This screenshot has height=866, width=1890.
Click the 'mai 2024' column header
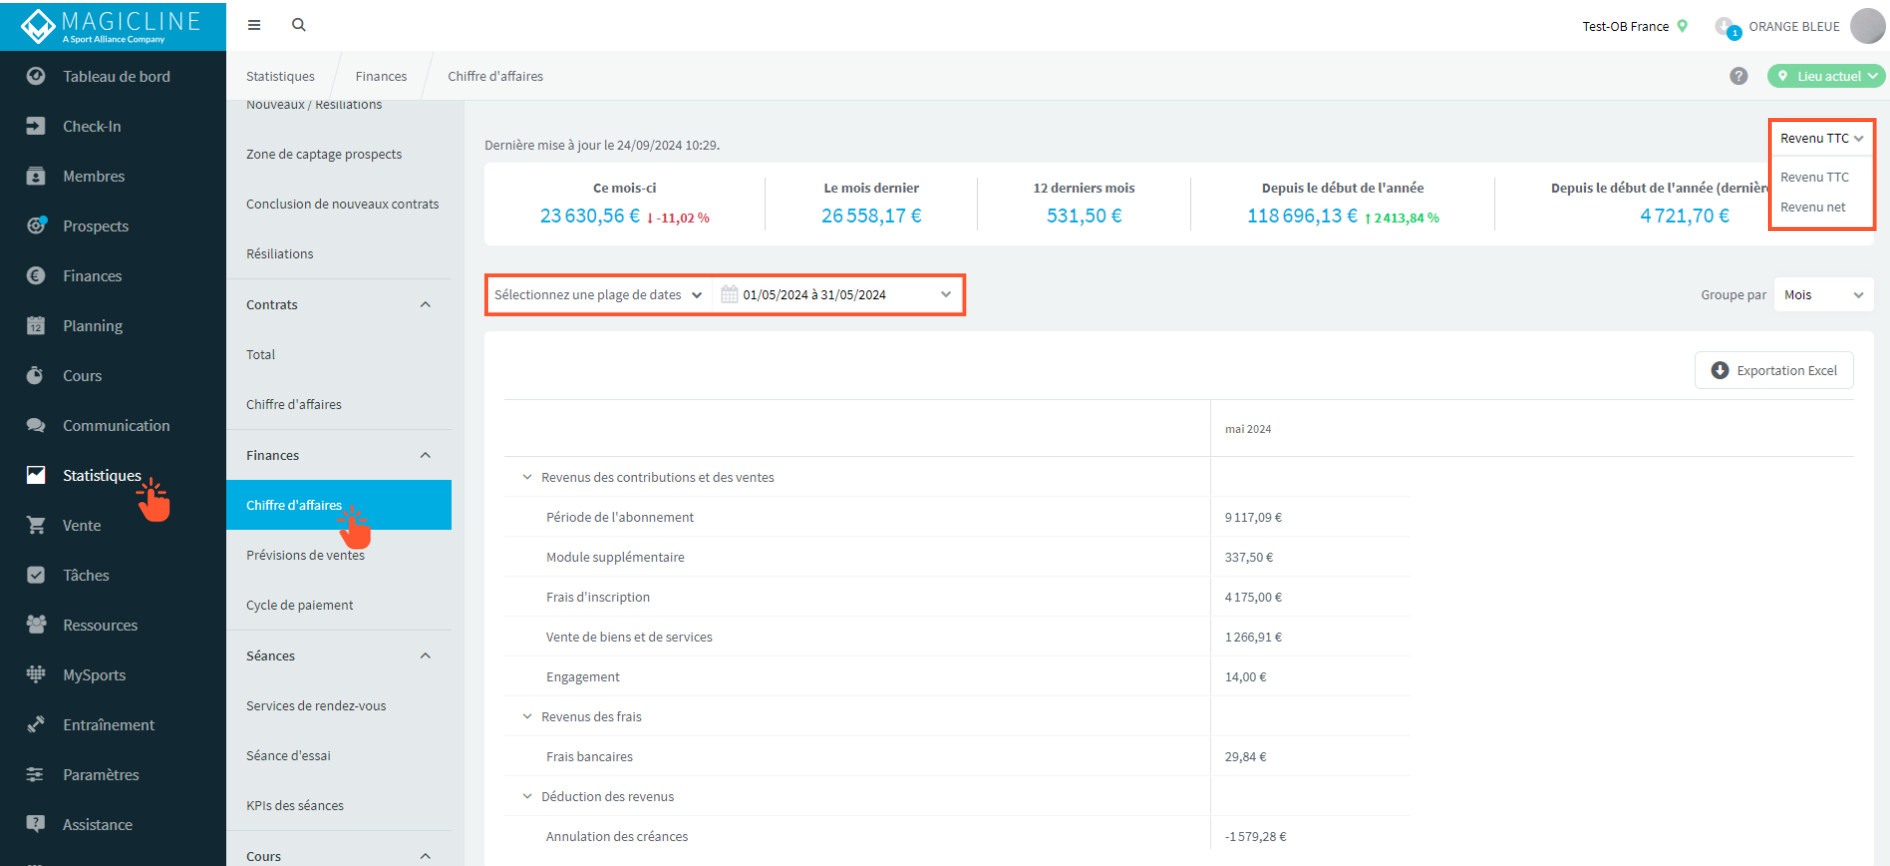point(1248,429)
